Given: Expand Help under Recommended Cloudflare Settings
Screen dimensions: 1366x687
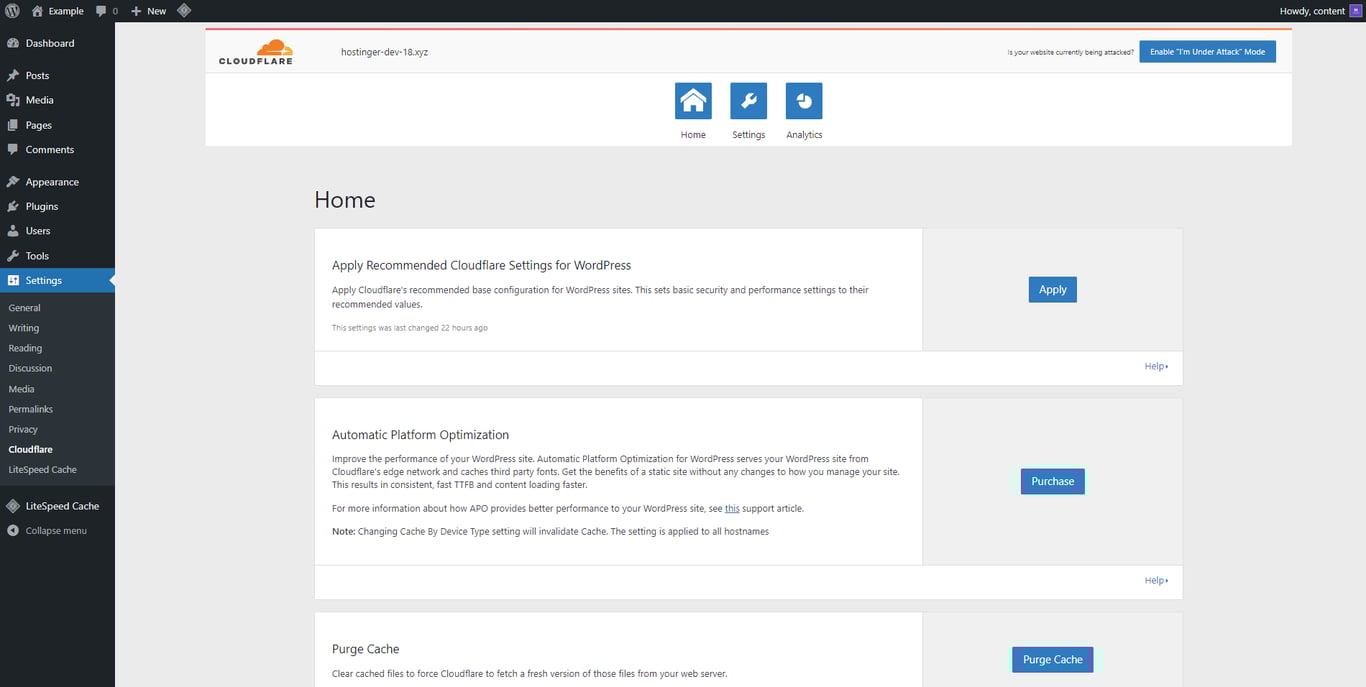Looking at the screenshot, I should coord(1155,366).
